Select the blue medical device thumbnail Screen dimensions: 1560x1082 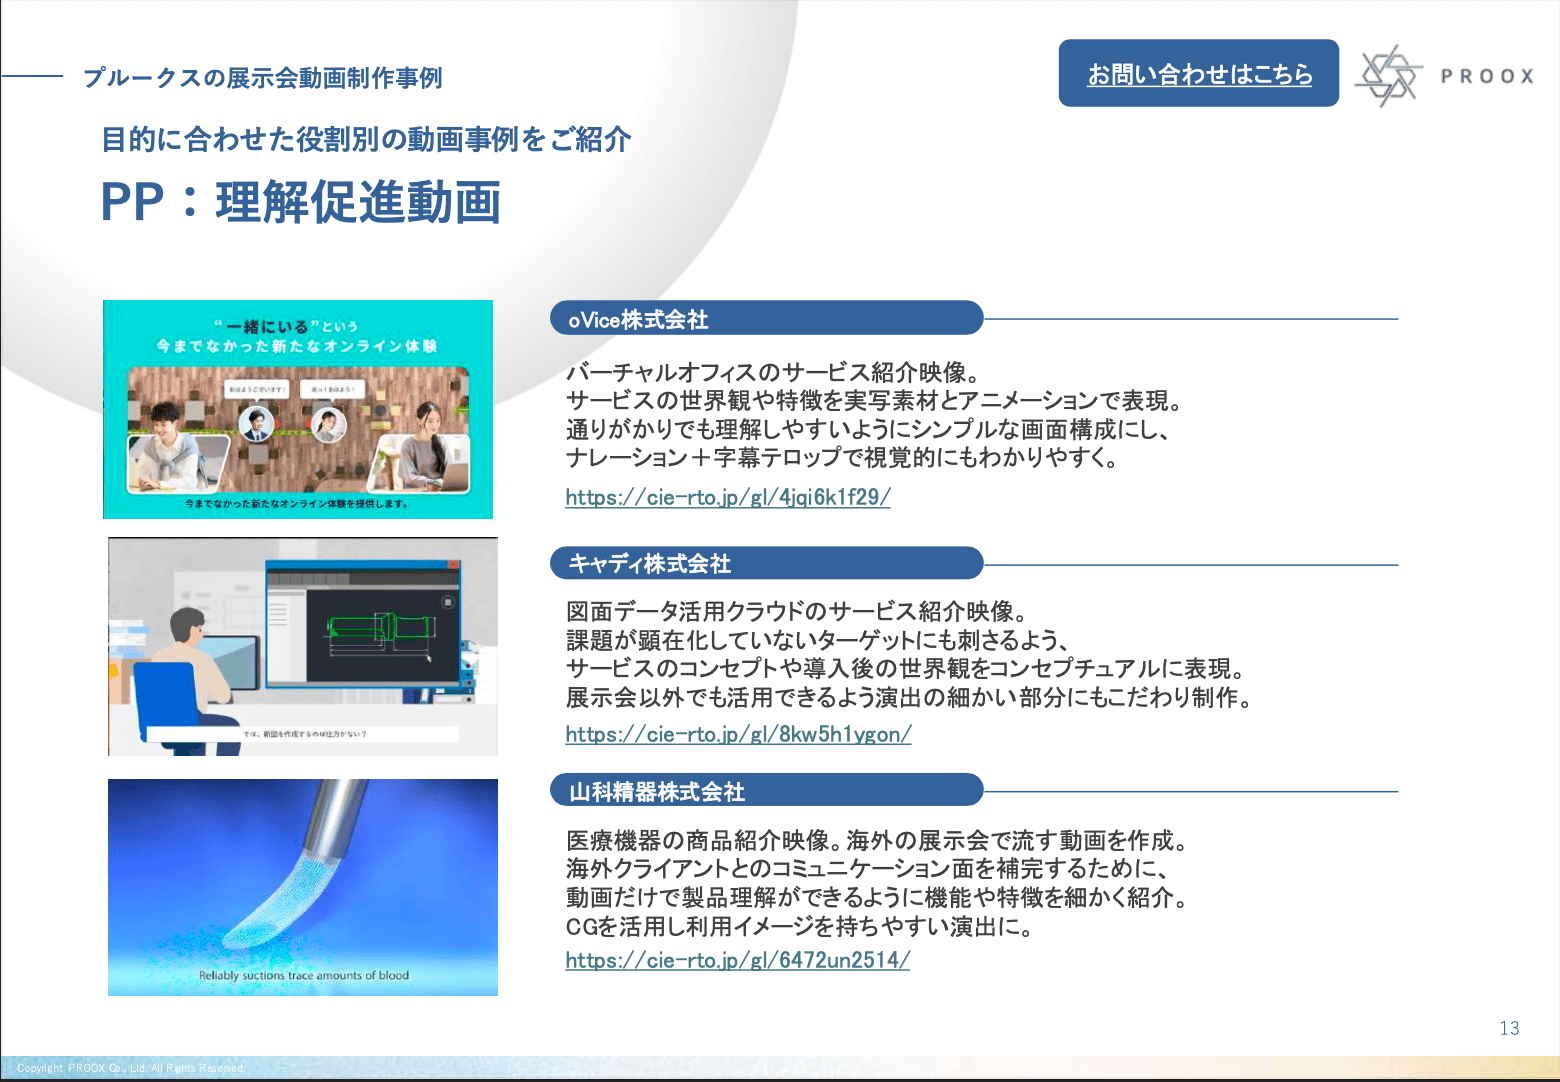[303, 887]
